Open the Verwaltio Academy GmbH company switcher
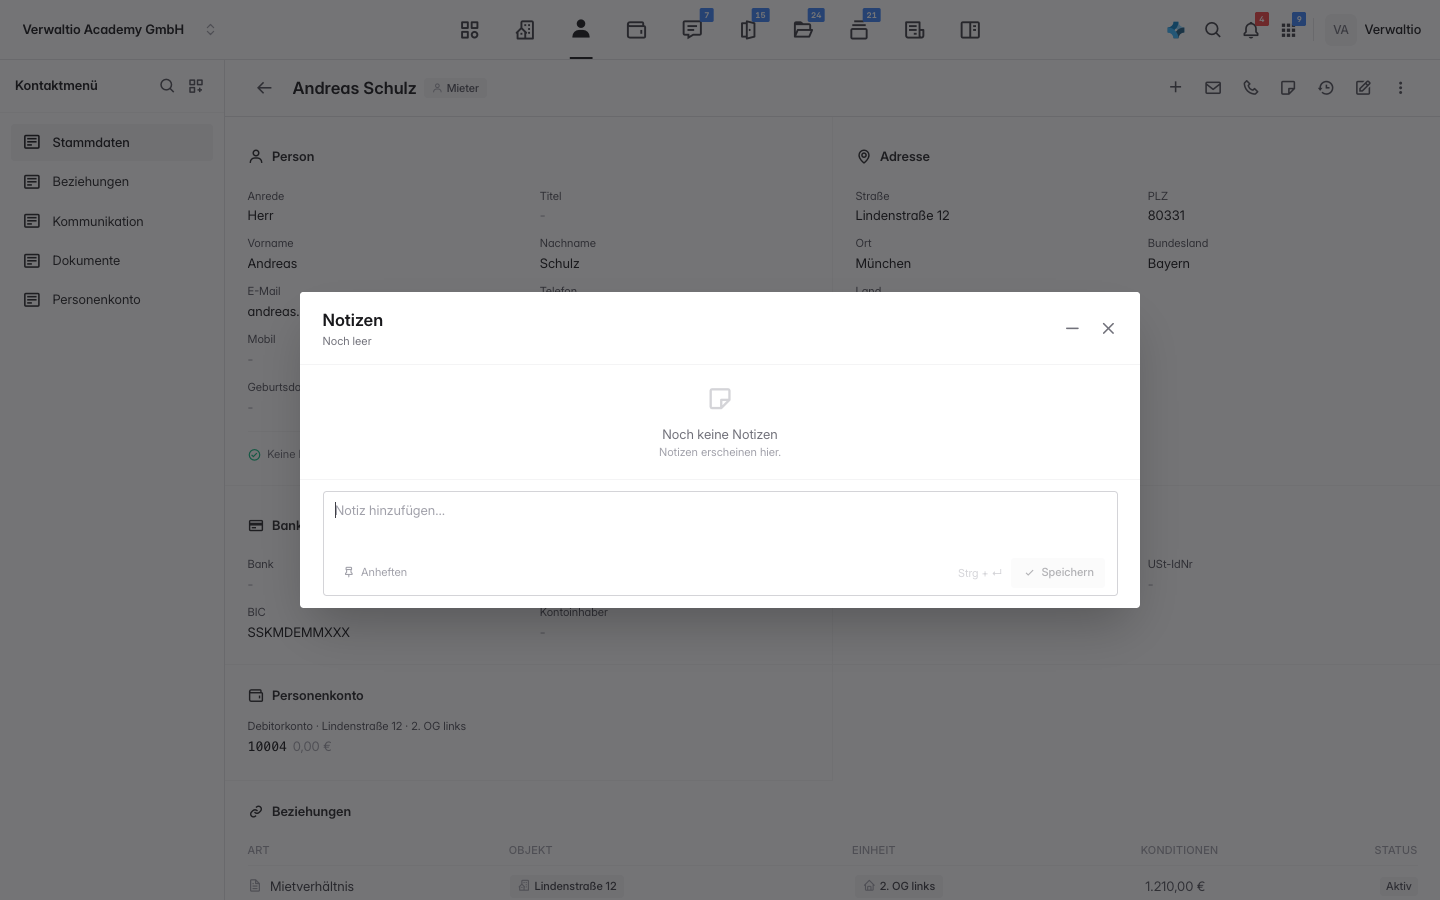The height and width of the screenshot is (900, 1440). coord(119,30)
